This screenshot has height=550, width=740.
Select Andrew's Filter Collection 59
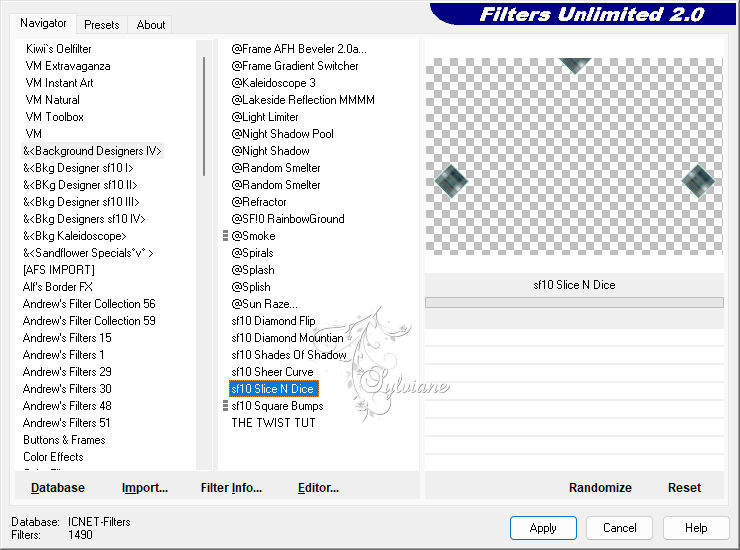[89, 321]
